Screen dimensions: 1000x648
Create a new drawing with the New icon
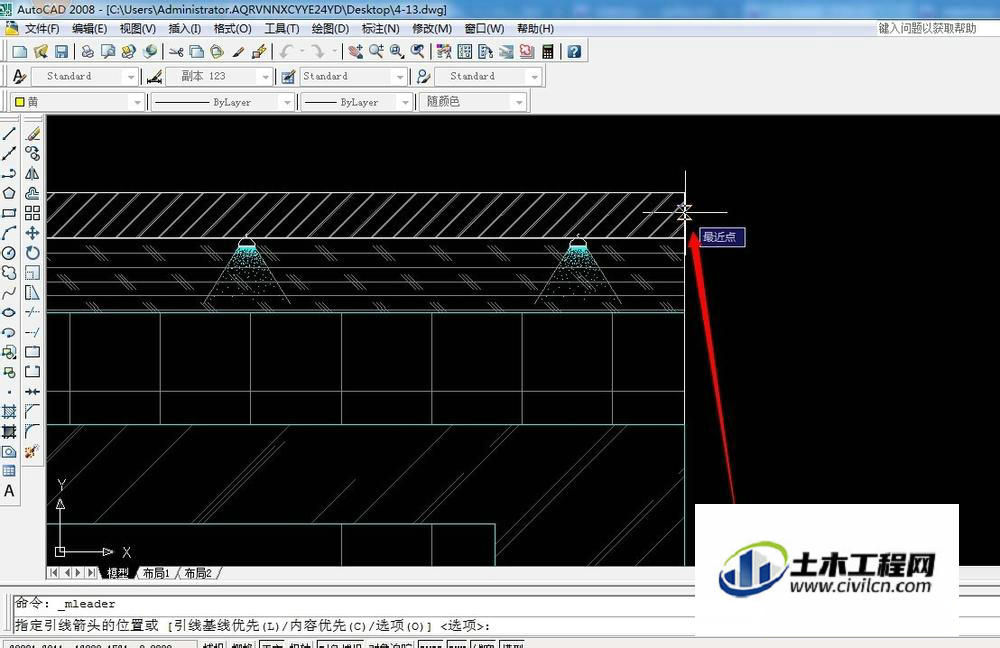20,52
